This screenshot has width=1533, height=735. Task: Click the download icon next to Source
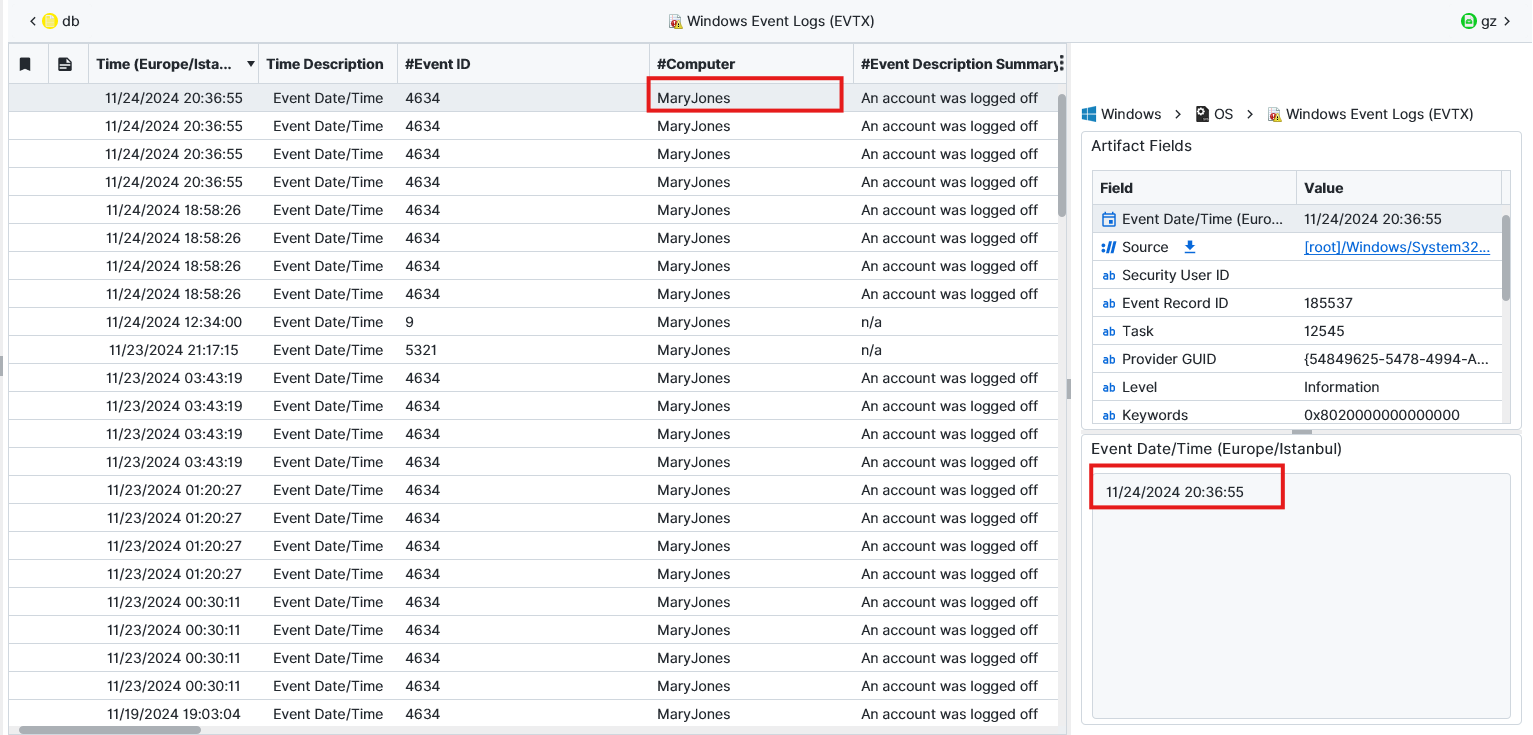point(1189,247)
